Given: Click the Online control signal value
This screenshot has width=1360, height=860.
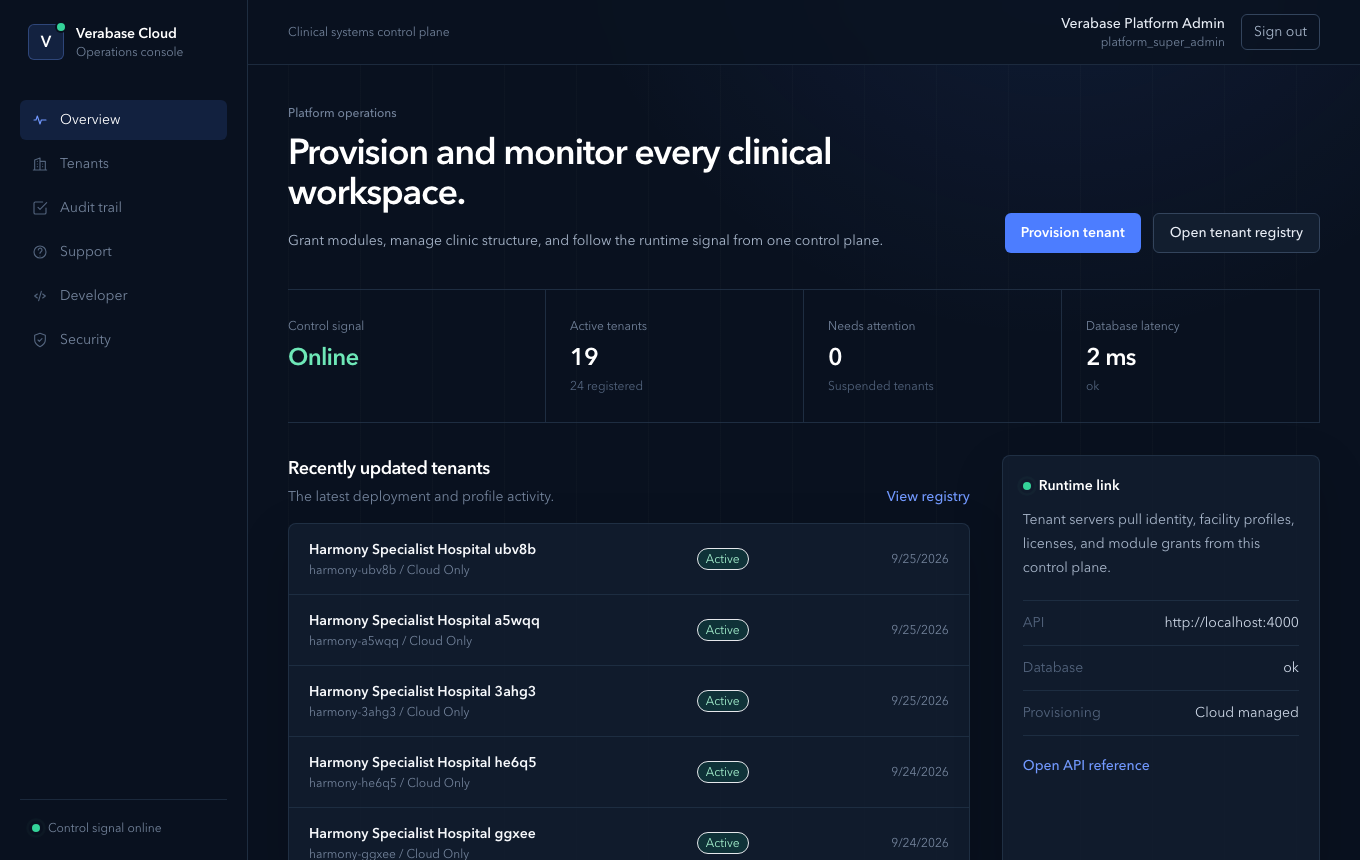Looking at the screenshot, I should point(323,357).
